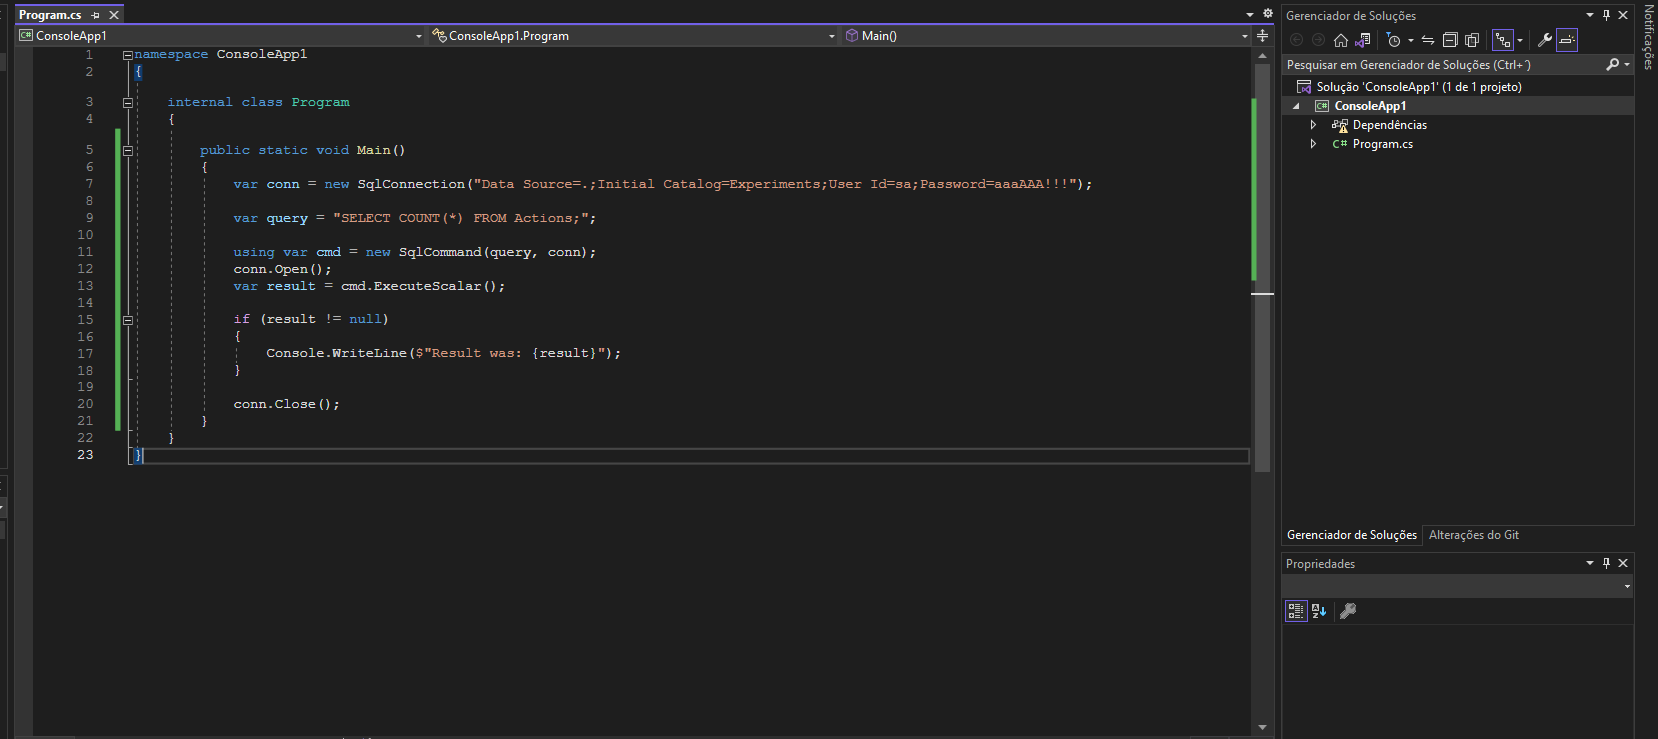Select Dependências in the solution tree

[x=1389, y=125]
